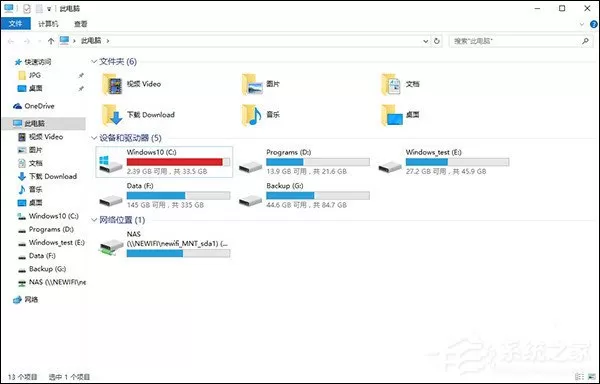The height and width of the screenshot is (384, 600).
Task: Open the 桌面 folder icon in main pane
Action: (392, 115)
